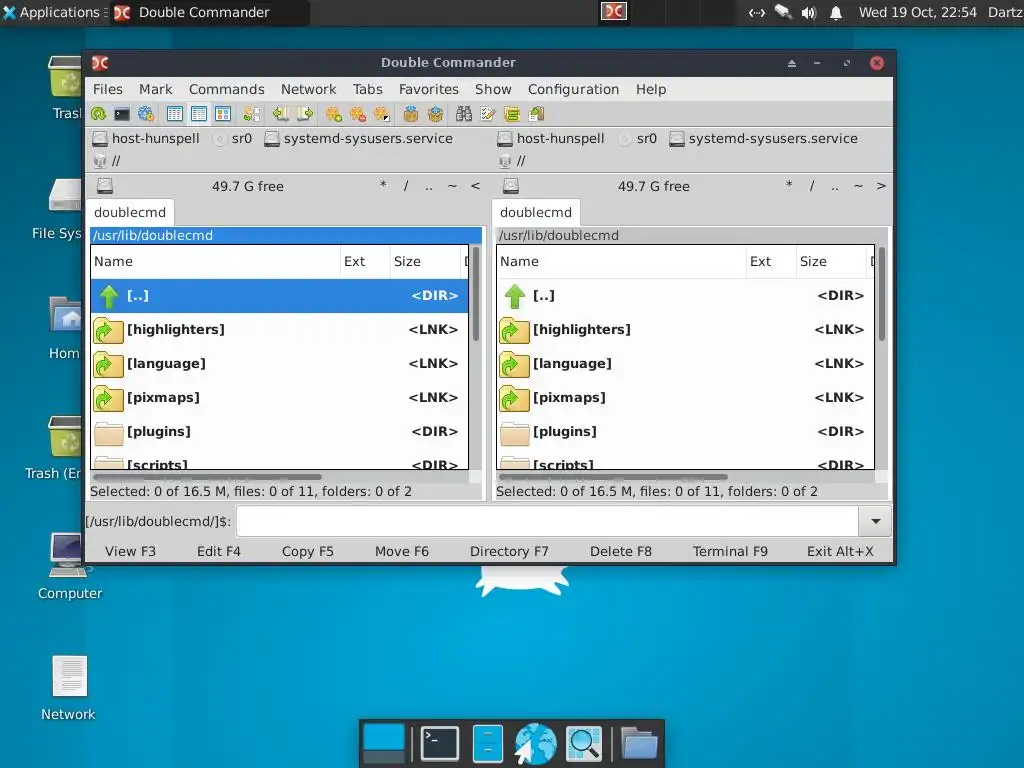Go to parent directory in left panel
Image resolution: width=1024 pixels, height=768 pixels.
(x=428, y=187)
